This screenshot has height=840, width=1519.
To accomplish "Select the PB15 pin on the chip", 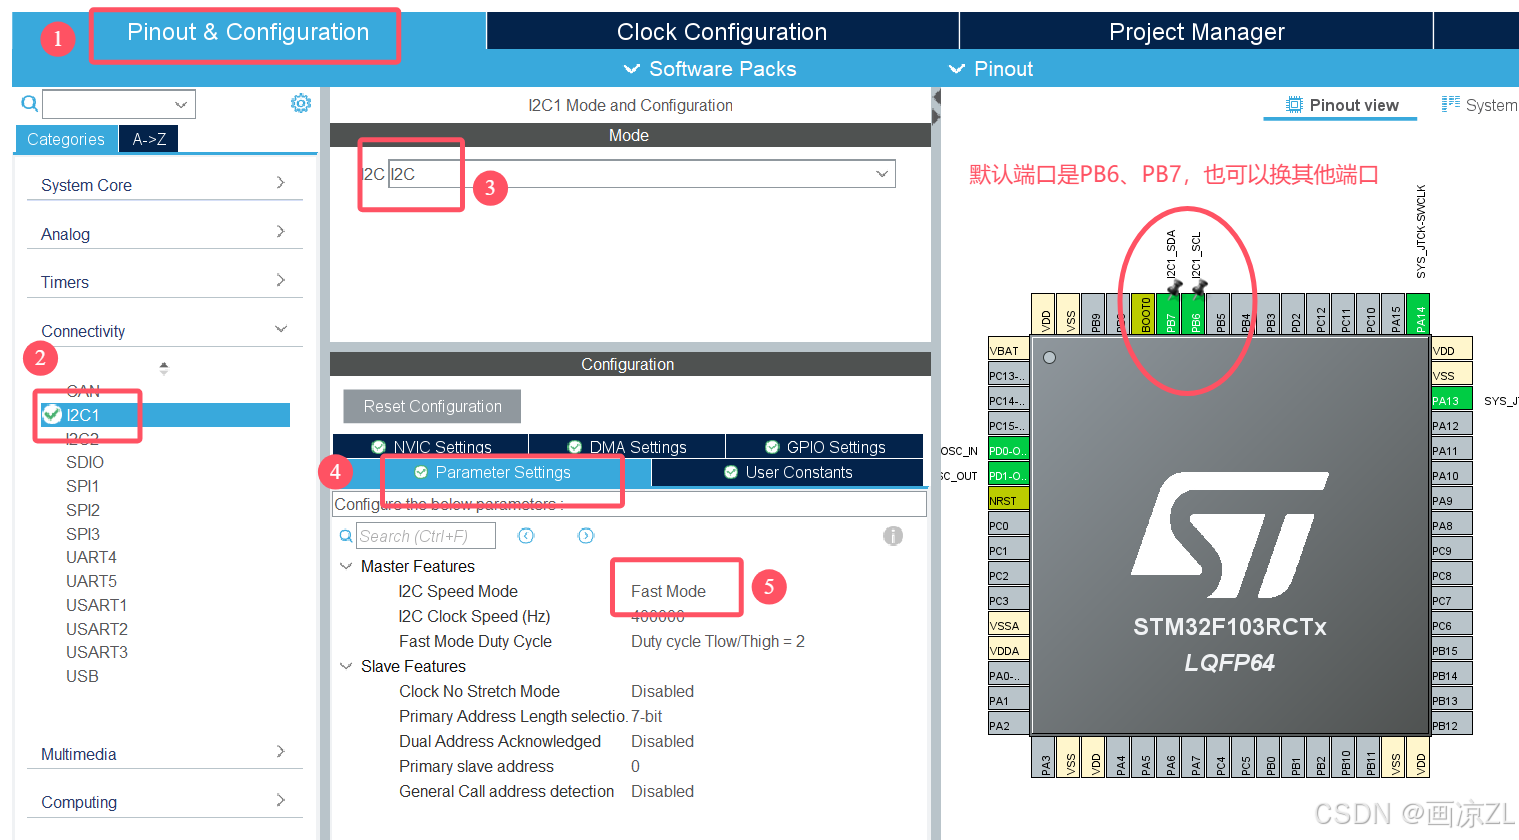I will pyautogui.click(x=1452, y=650).
